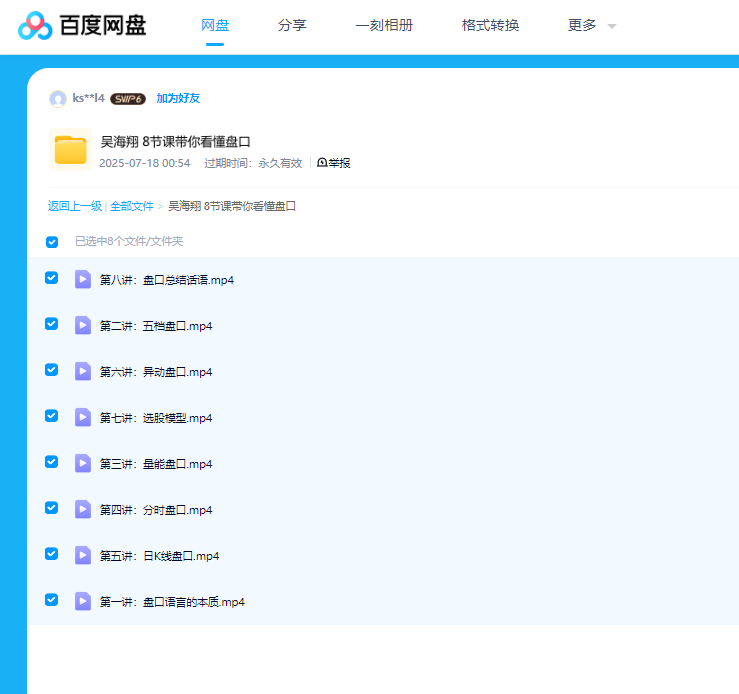Uncheck the checkbox for 第七讲：选股模型.mp4
This screenshot has height=694, width=739.
[x=52, y=416]
